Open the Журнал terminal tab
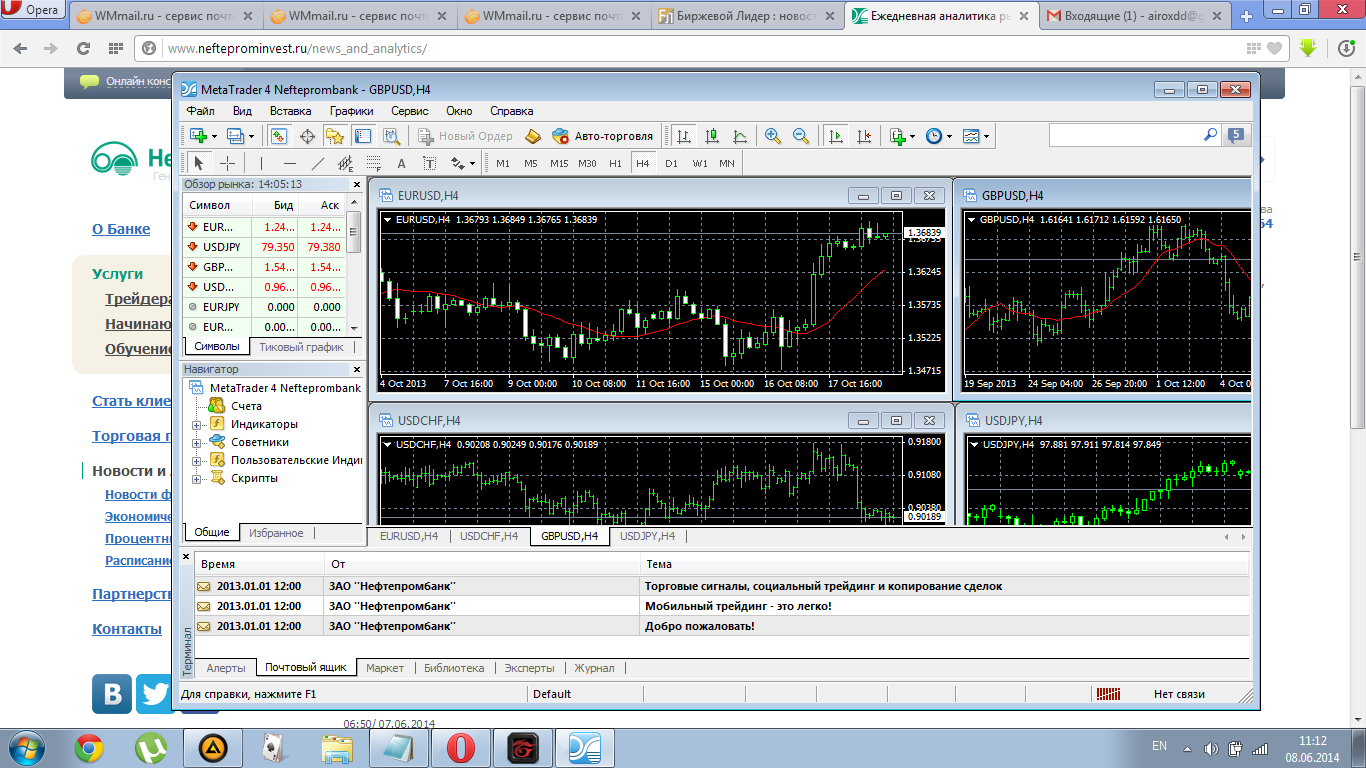Screen dimensions: 1366x768 (x=595, y=668)
